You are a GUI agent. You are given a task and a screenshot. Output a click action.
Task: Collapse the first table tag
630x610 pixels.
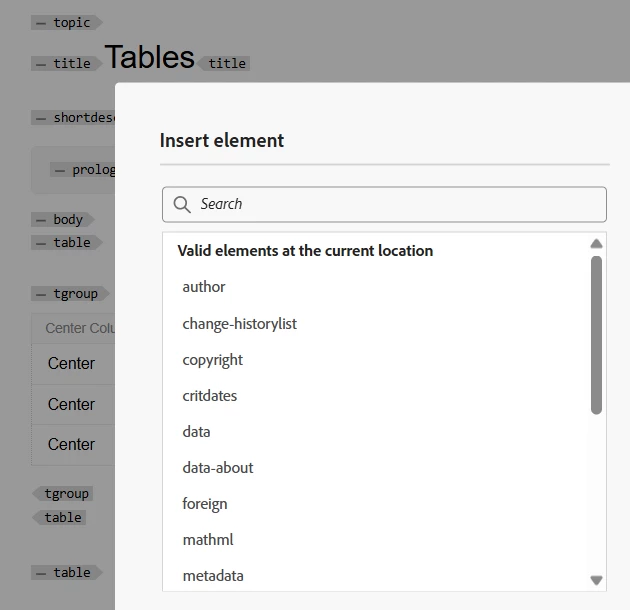click(x=41, y=243)
